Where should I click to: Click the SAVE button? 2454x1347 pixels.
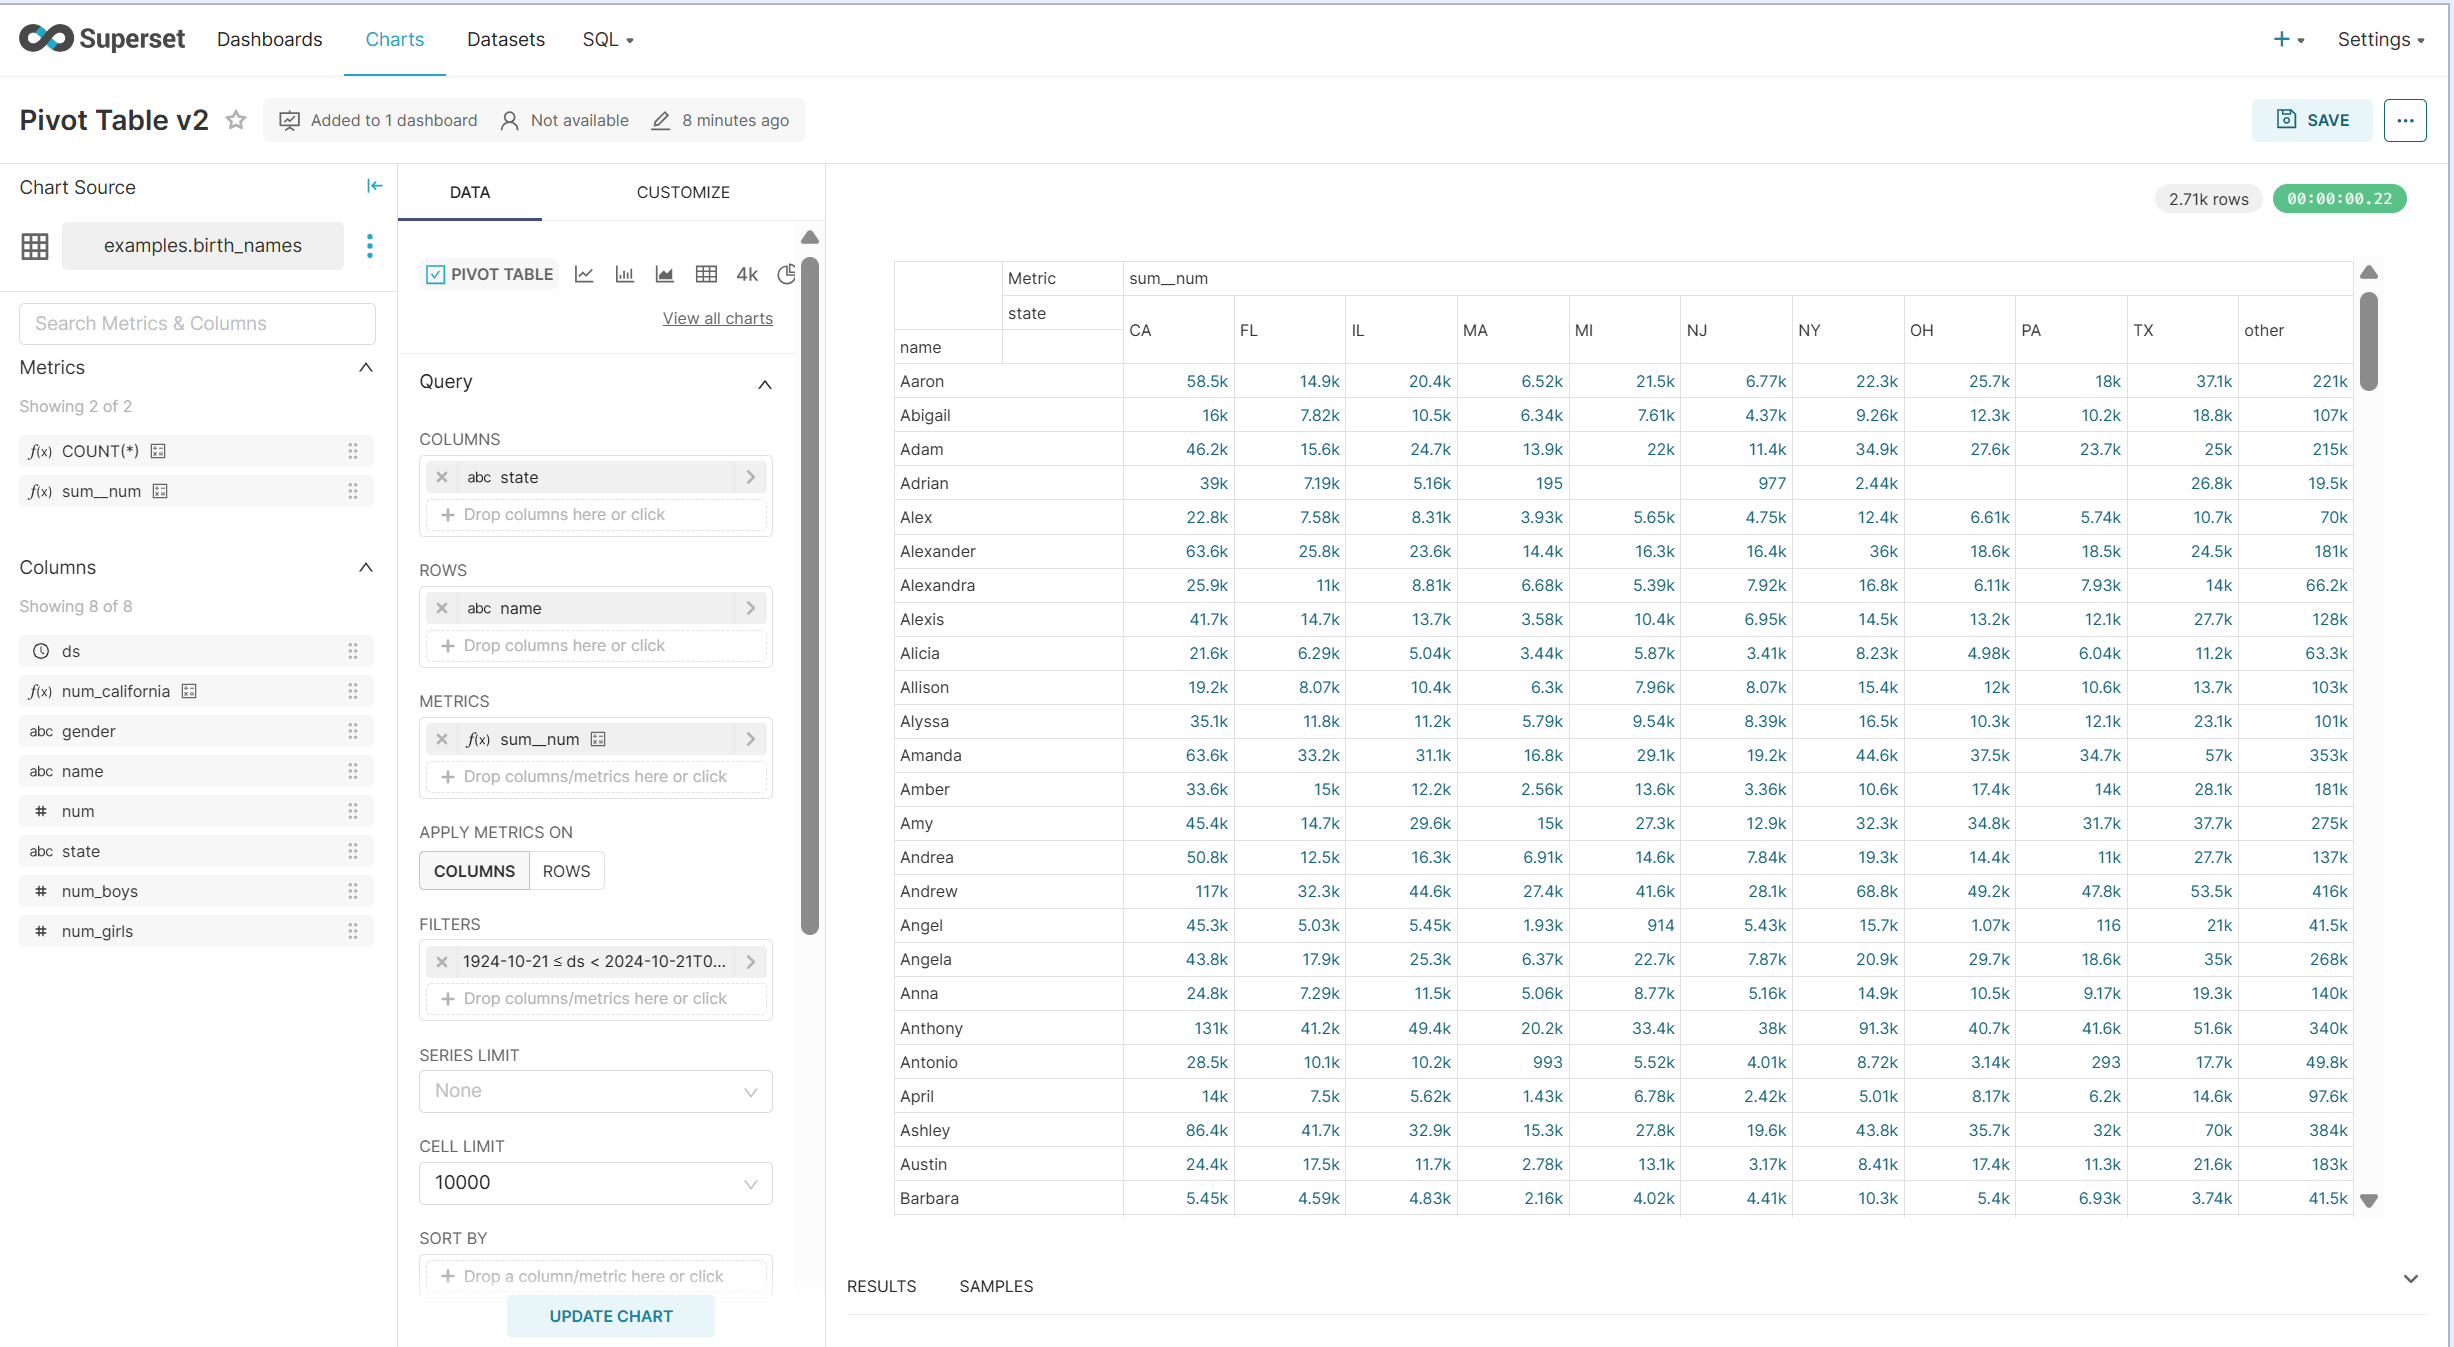tap(2312, 120)
